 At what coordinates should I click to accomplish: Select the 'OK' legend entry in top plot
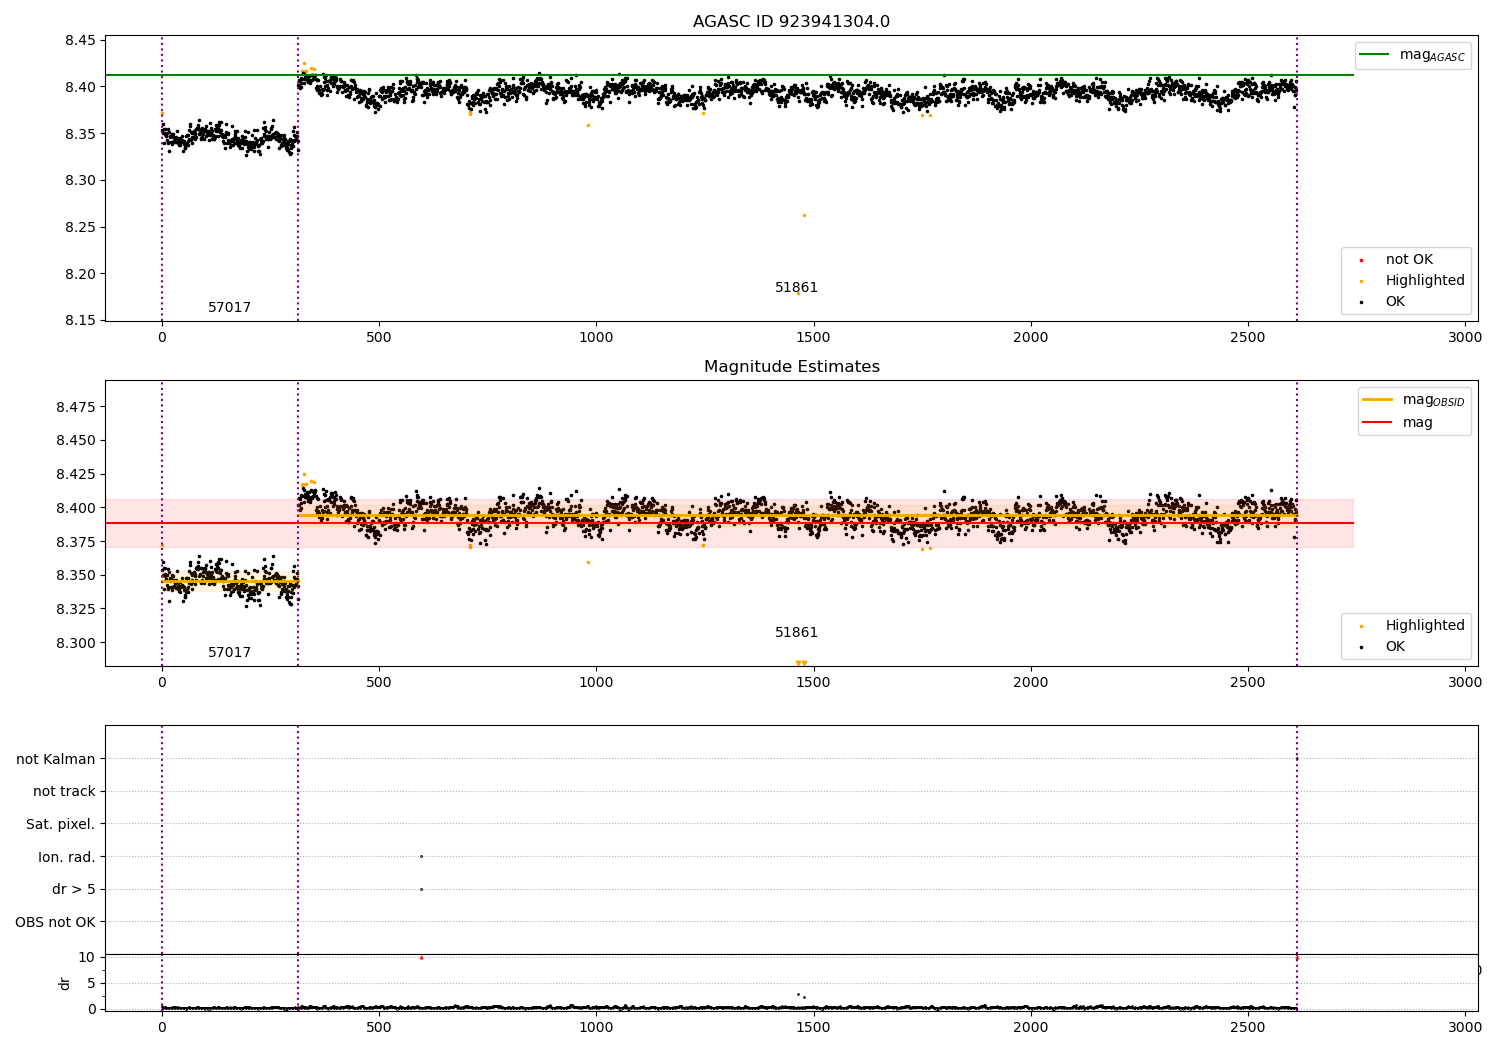point(1395,302)
